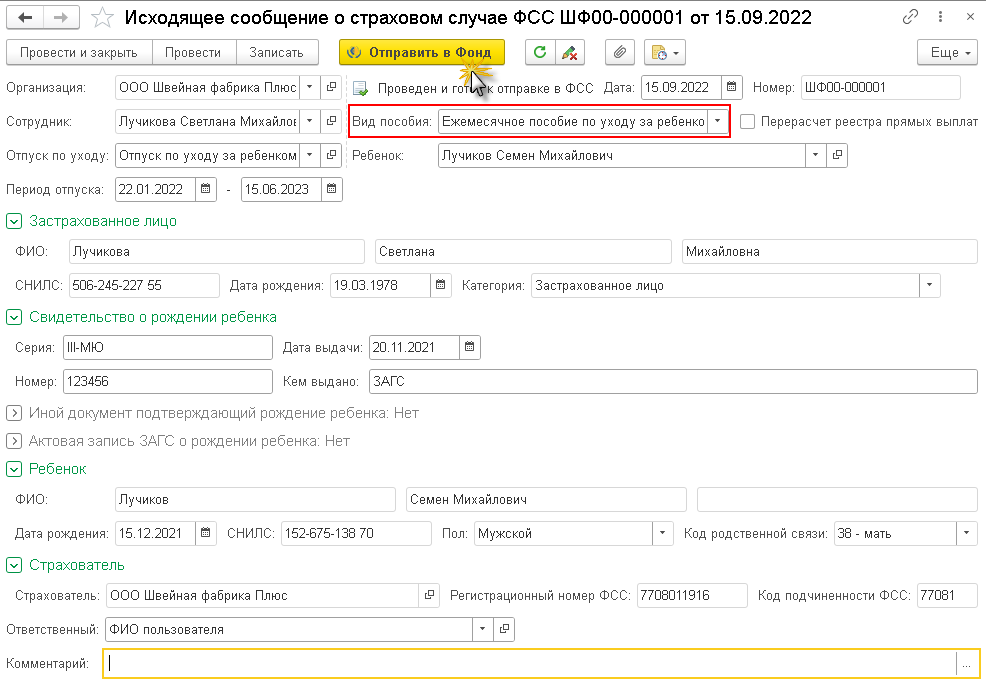Click into the Комментарий text field
This screenshot has width=986, height=685.
[x=530, y=663]
